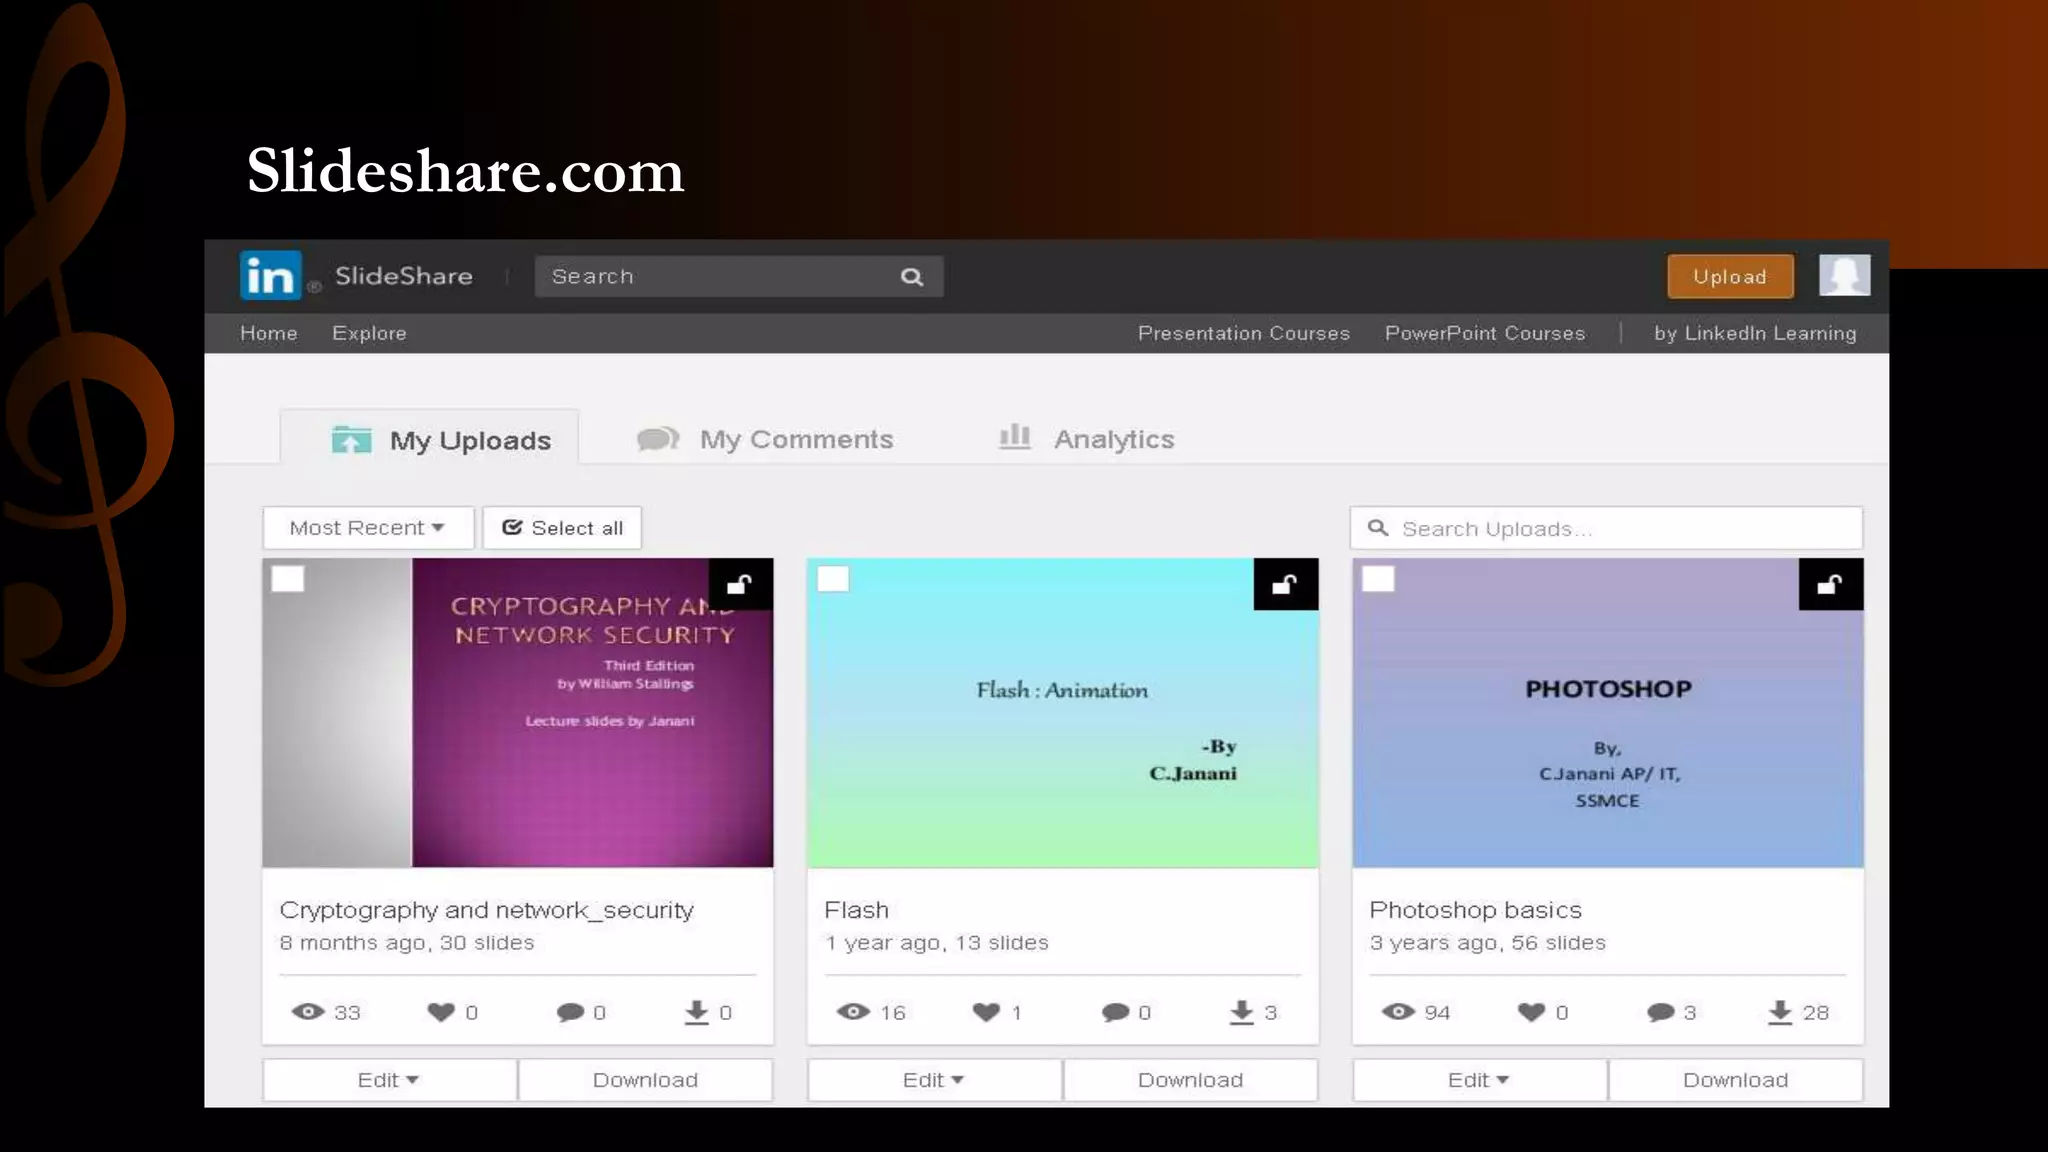Expand Edit menu for Photoshop basics
This screenshot has width=2048, height=1152.
pyautogui.click(x=1479, y=1080)
